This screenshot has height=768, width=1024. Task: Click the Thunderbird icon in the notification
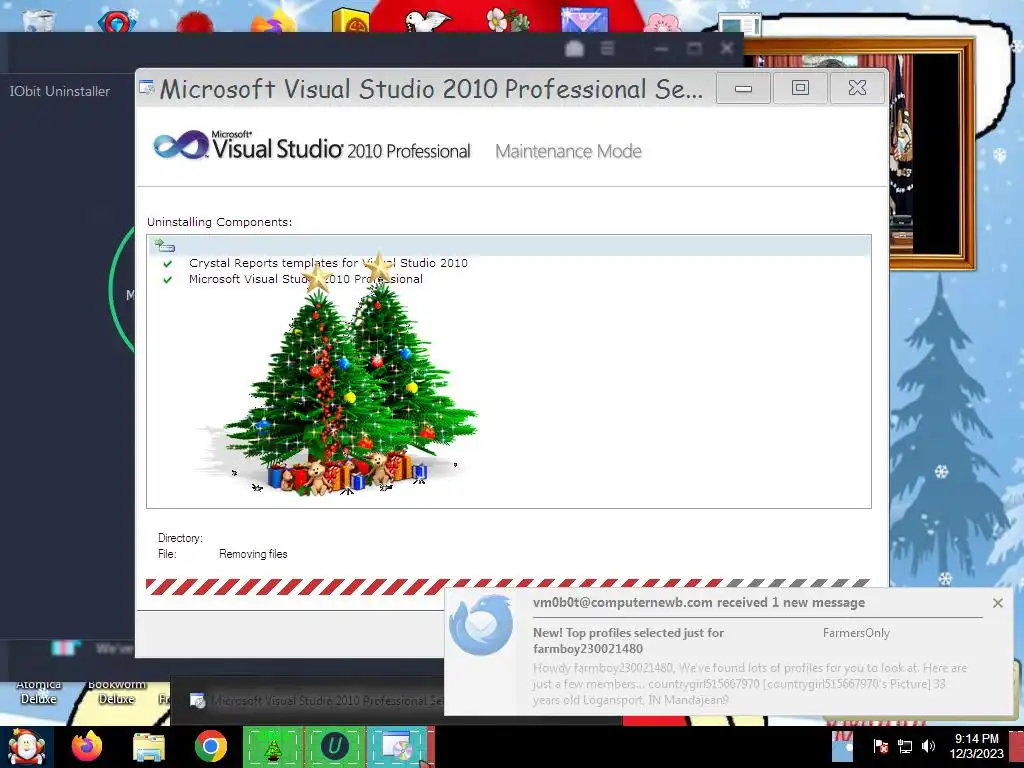481,625
